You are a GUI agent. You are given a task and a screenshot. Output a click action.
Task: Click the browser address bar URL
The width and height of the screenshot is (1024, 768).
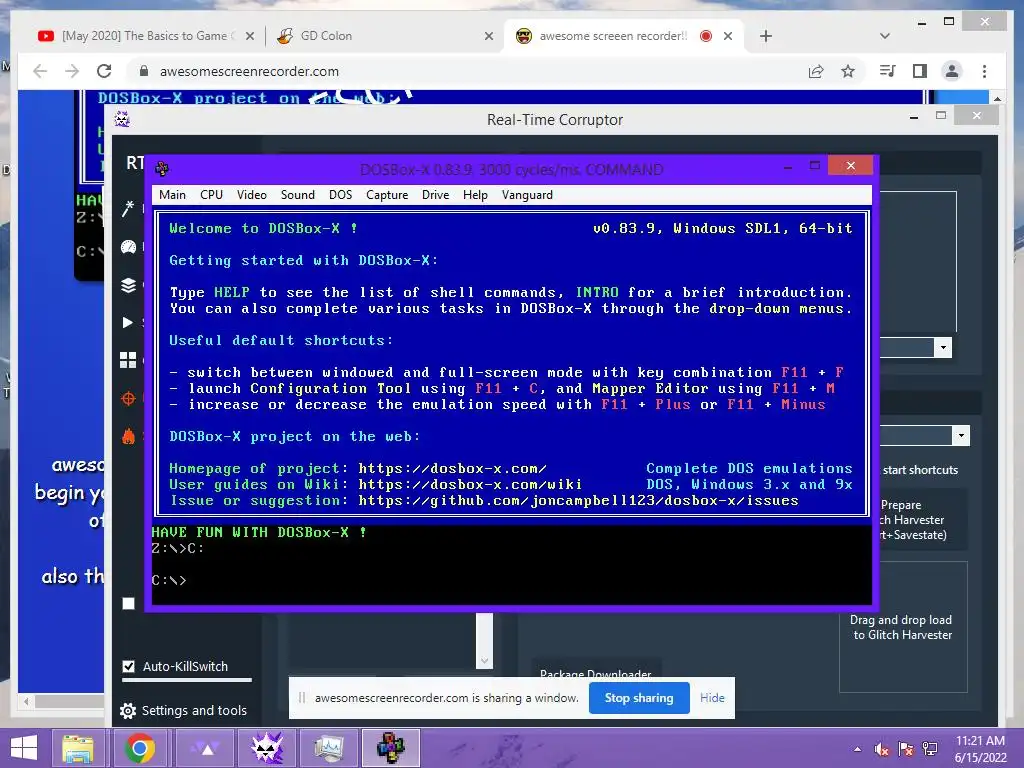click(249, 71)
